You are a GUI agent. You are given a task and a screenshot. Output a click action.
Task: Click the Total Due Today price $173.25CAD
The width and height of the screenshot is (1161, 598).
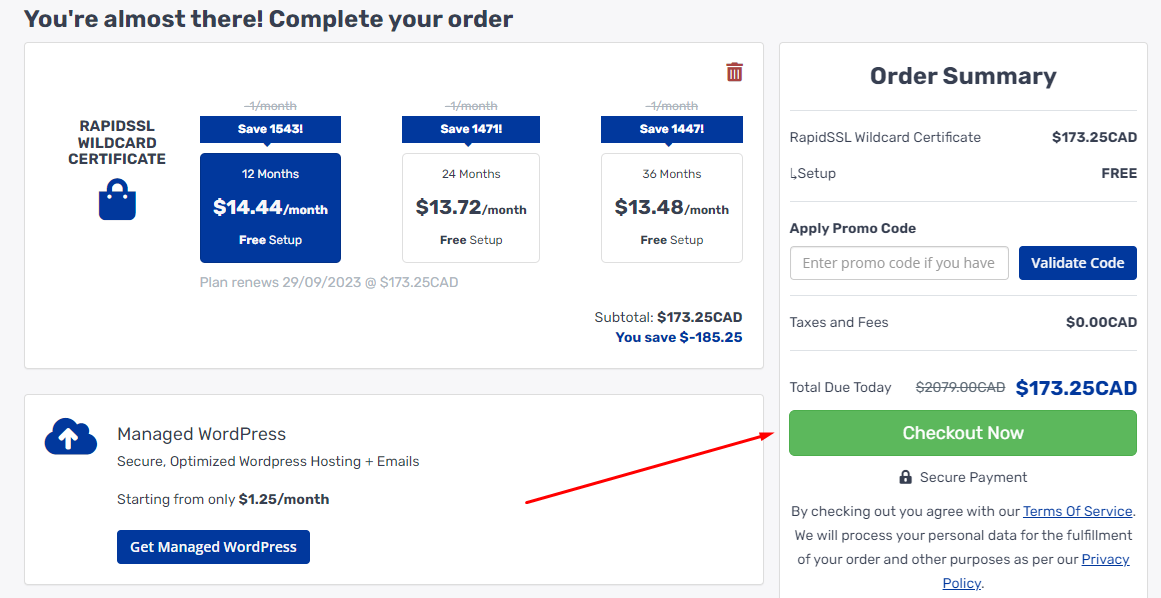(x=1076, y=387)
